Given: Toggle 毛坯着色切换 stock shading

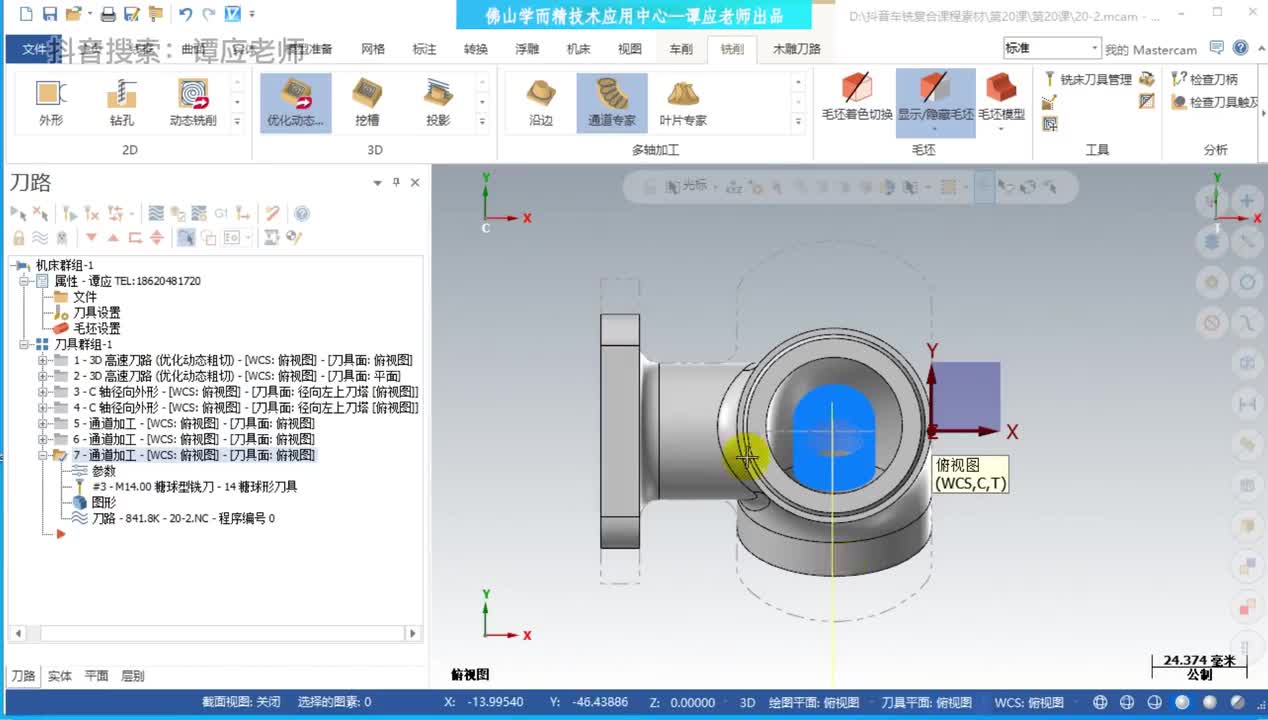Looking at the screenshot, I should 857,96.
